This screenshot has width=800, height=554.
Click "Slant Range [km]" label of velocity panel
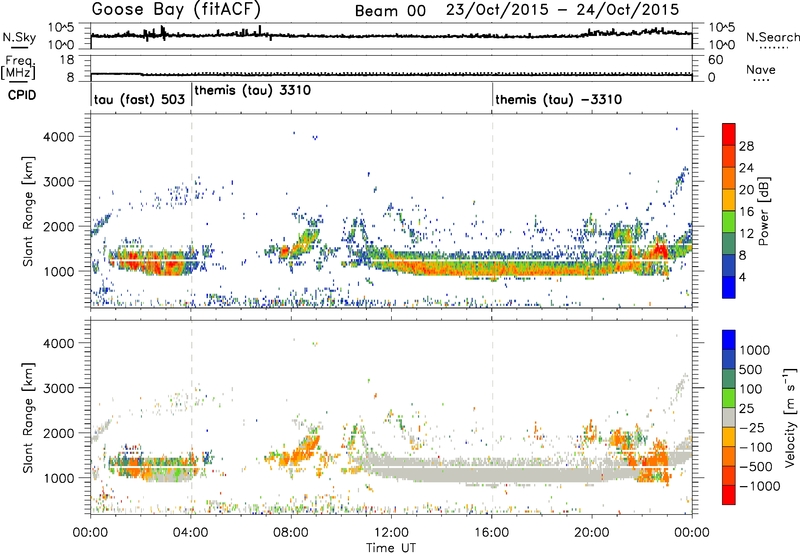click(29, 417)
